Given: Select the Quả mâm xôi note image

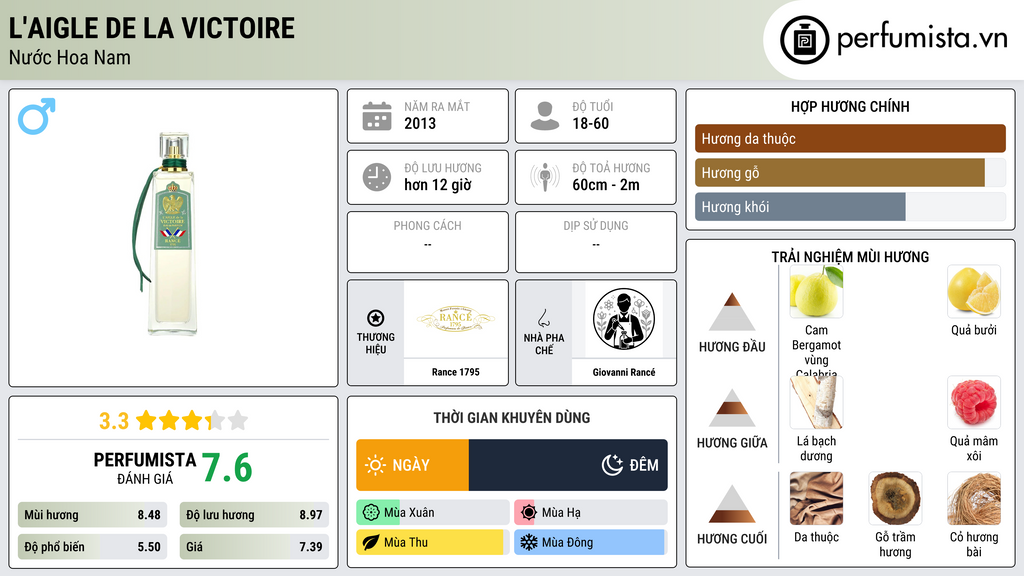Looking at the screenshot, I should point(974,402).
